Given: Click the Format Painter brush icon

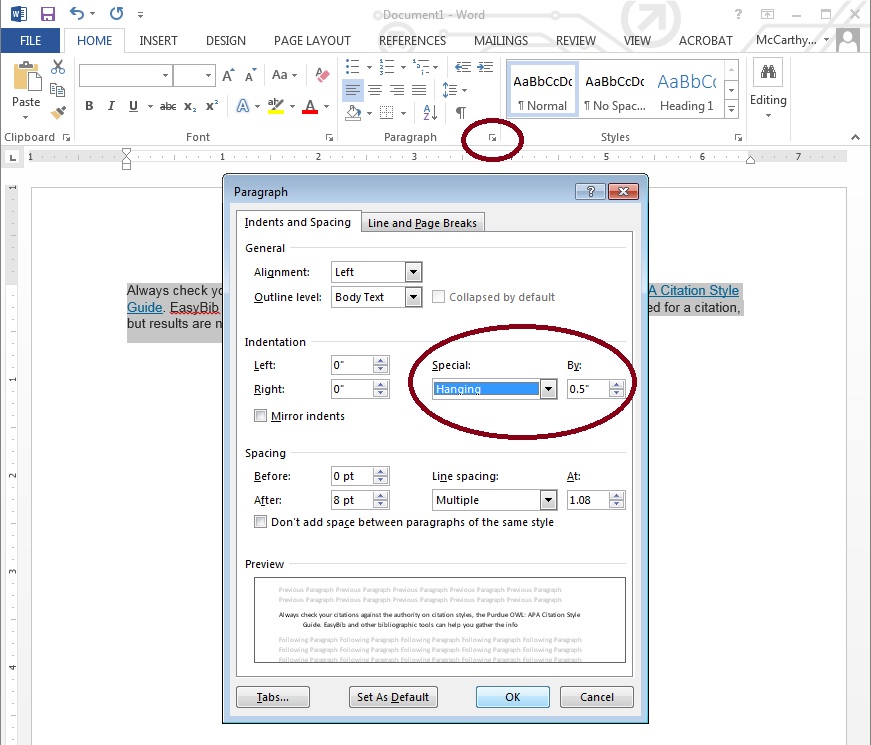Looking at the screenshot, I should tap(58, 112).
